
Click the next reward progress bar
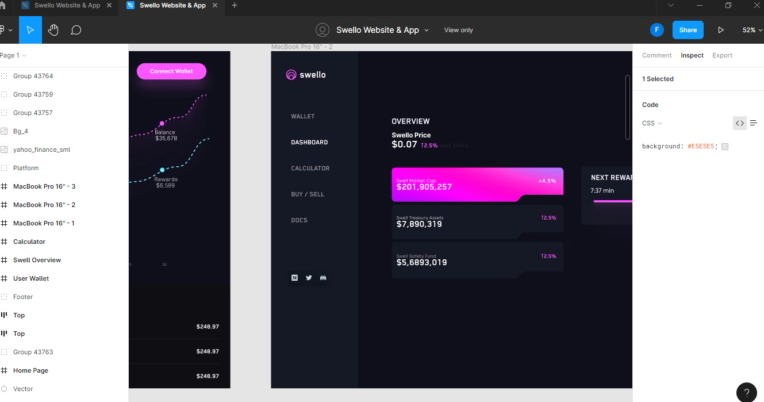[x=612, y=201]
